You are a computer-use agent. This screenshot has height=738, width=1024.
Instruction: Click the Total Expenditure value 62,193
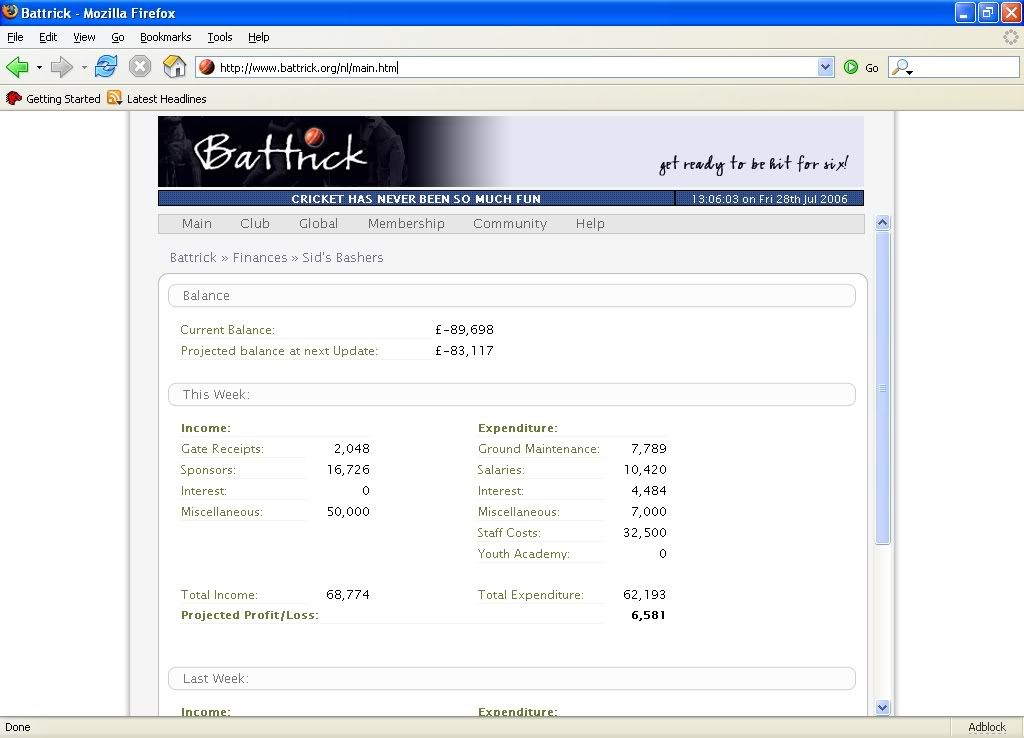coord(645,594)
